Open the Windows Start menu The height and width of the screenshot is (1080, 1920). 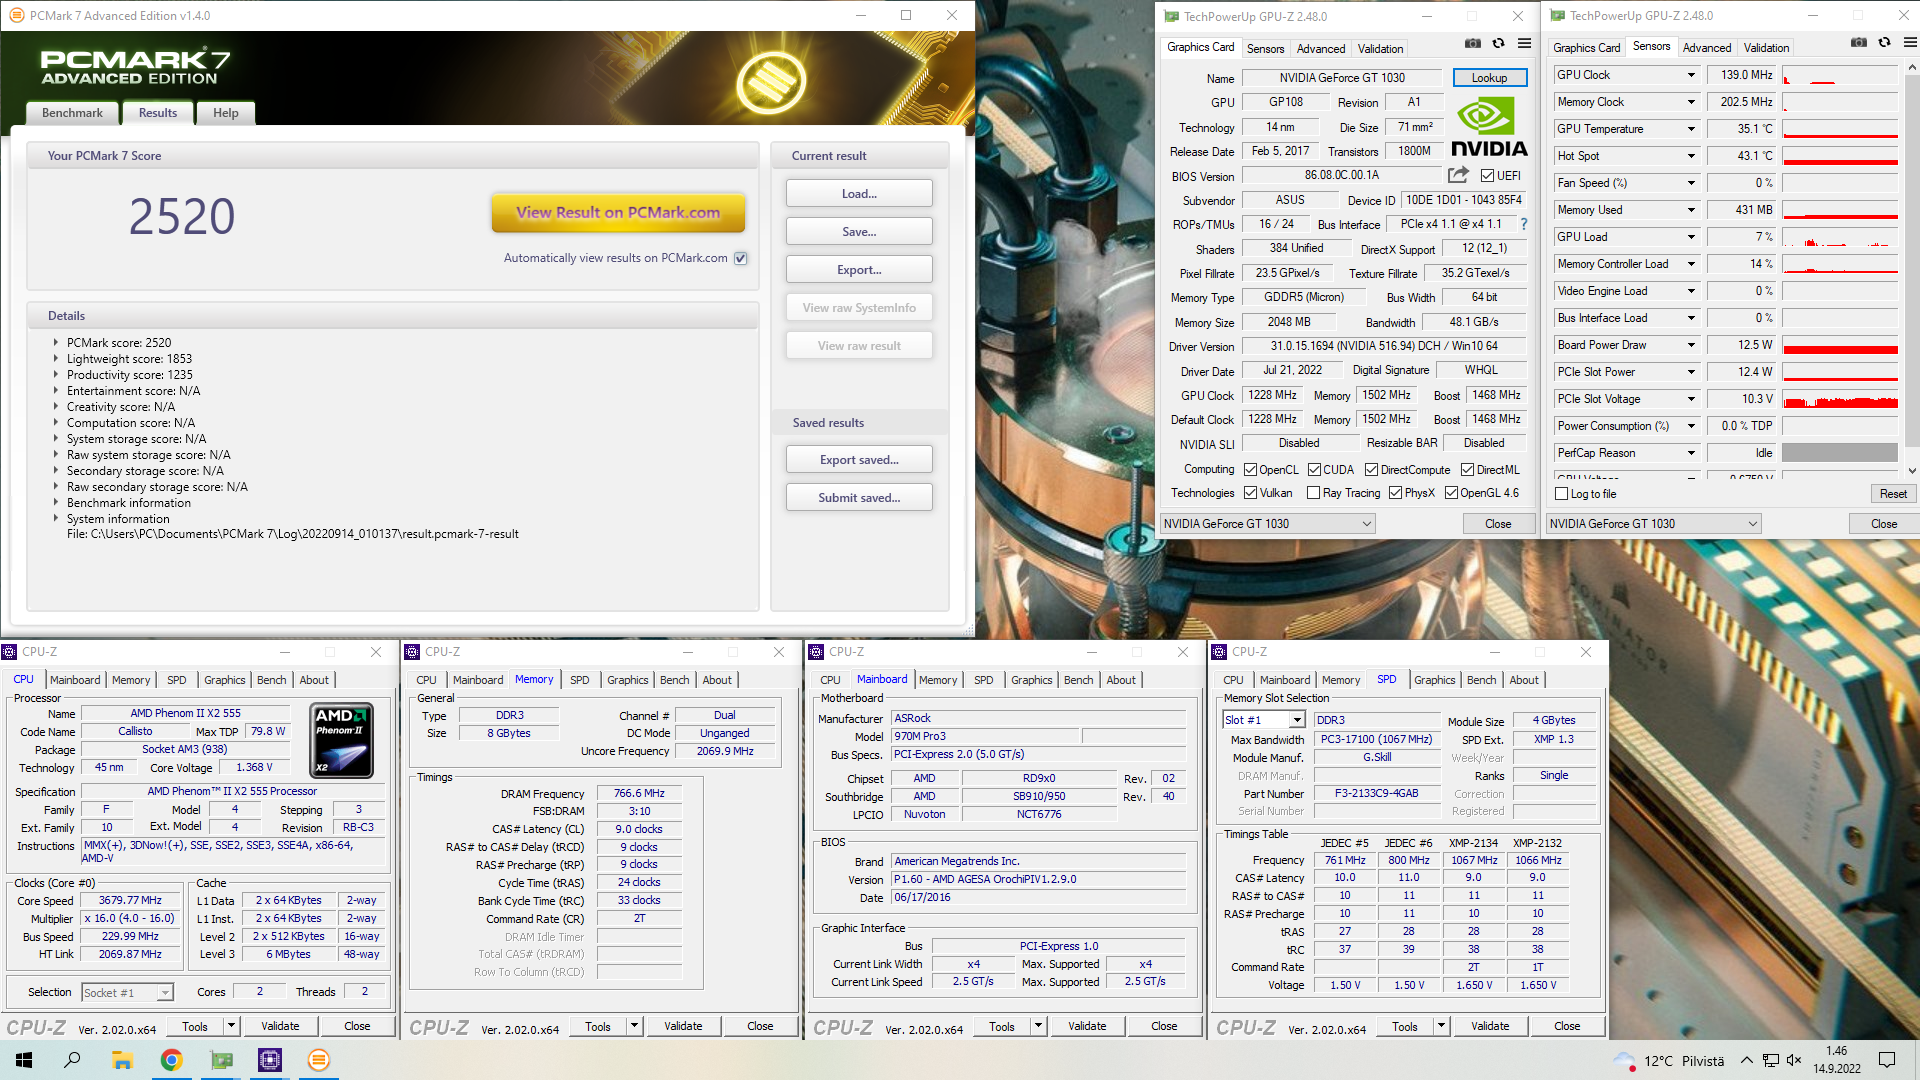[x=24, y=1060]
